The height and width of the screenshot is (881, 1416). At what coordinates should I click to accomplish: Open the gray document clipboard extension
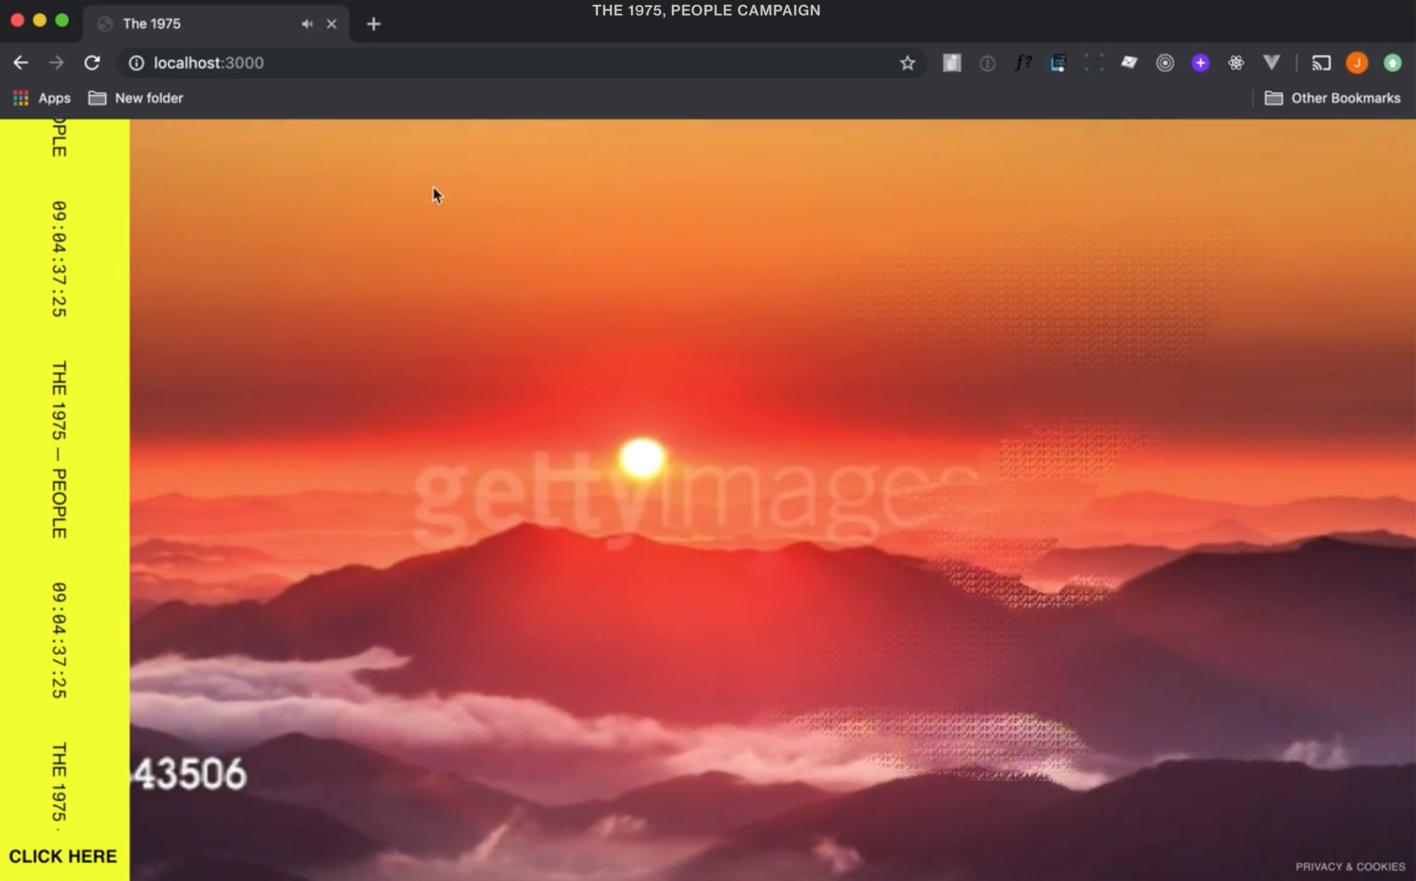tap(952, 63)
